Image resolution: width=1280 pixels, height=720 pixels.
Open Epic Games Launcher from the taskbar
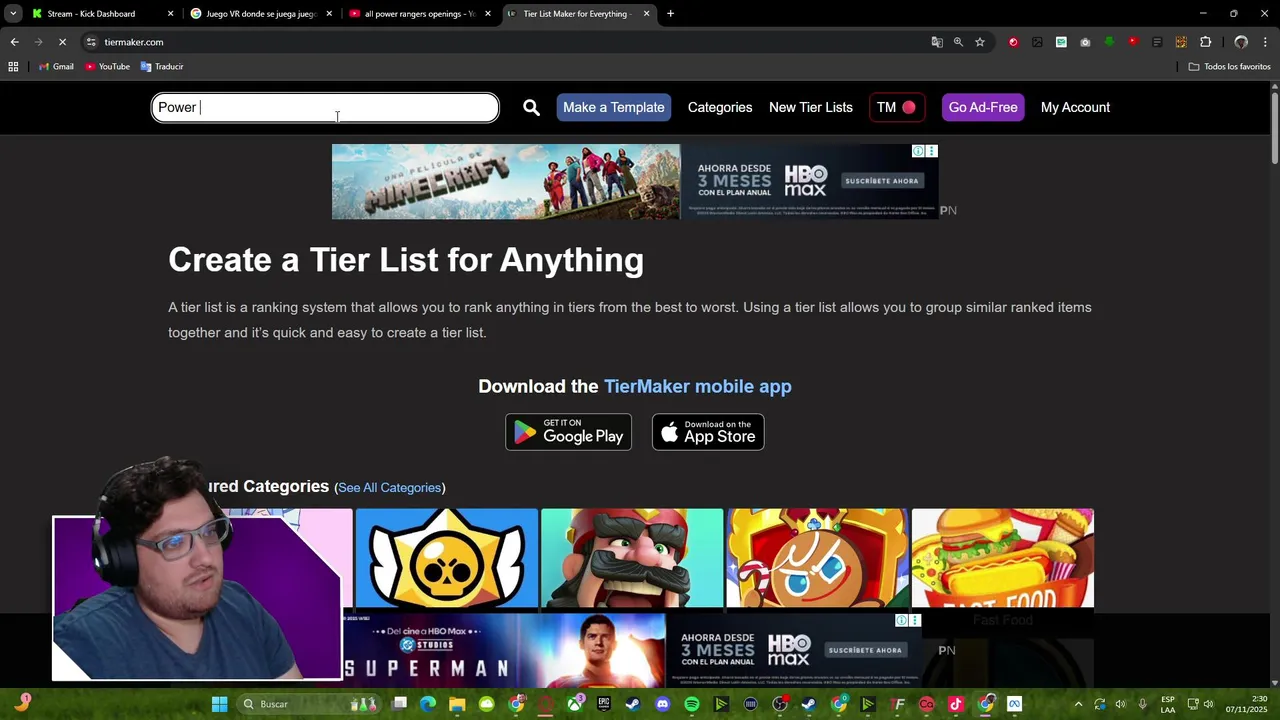604,704
